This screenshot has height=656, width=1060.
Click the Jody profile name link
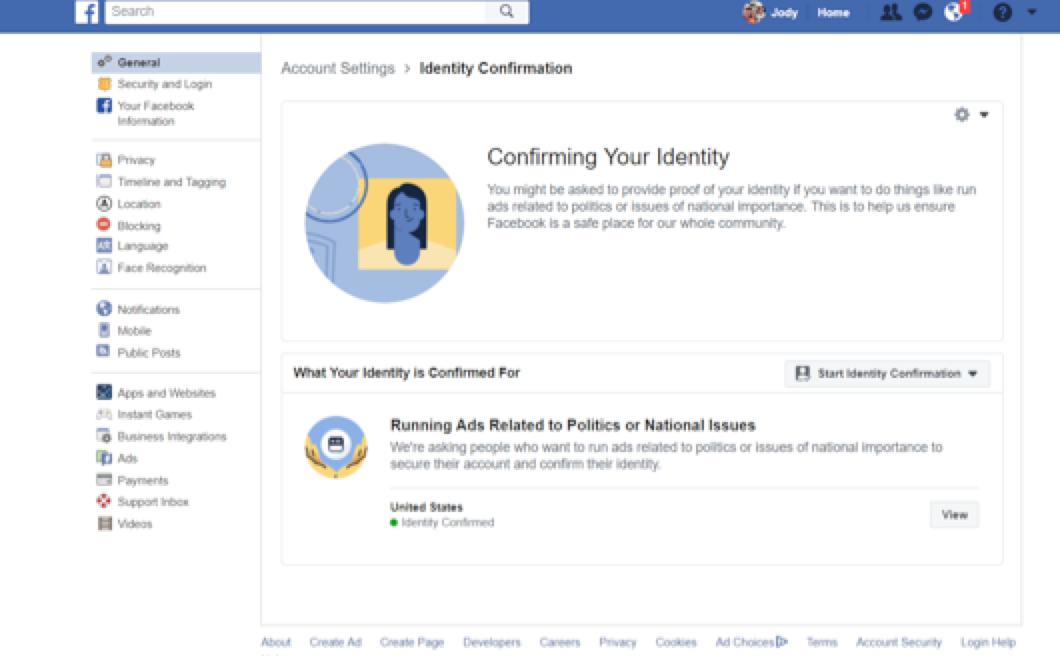pyautogui.click(x=784, y=12)
